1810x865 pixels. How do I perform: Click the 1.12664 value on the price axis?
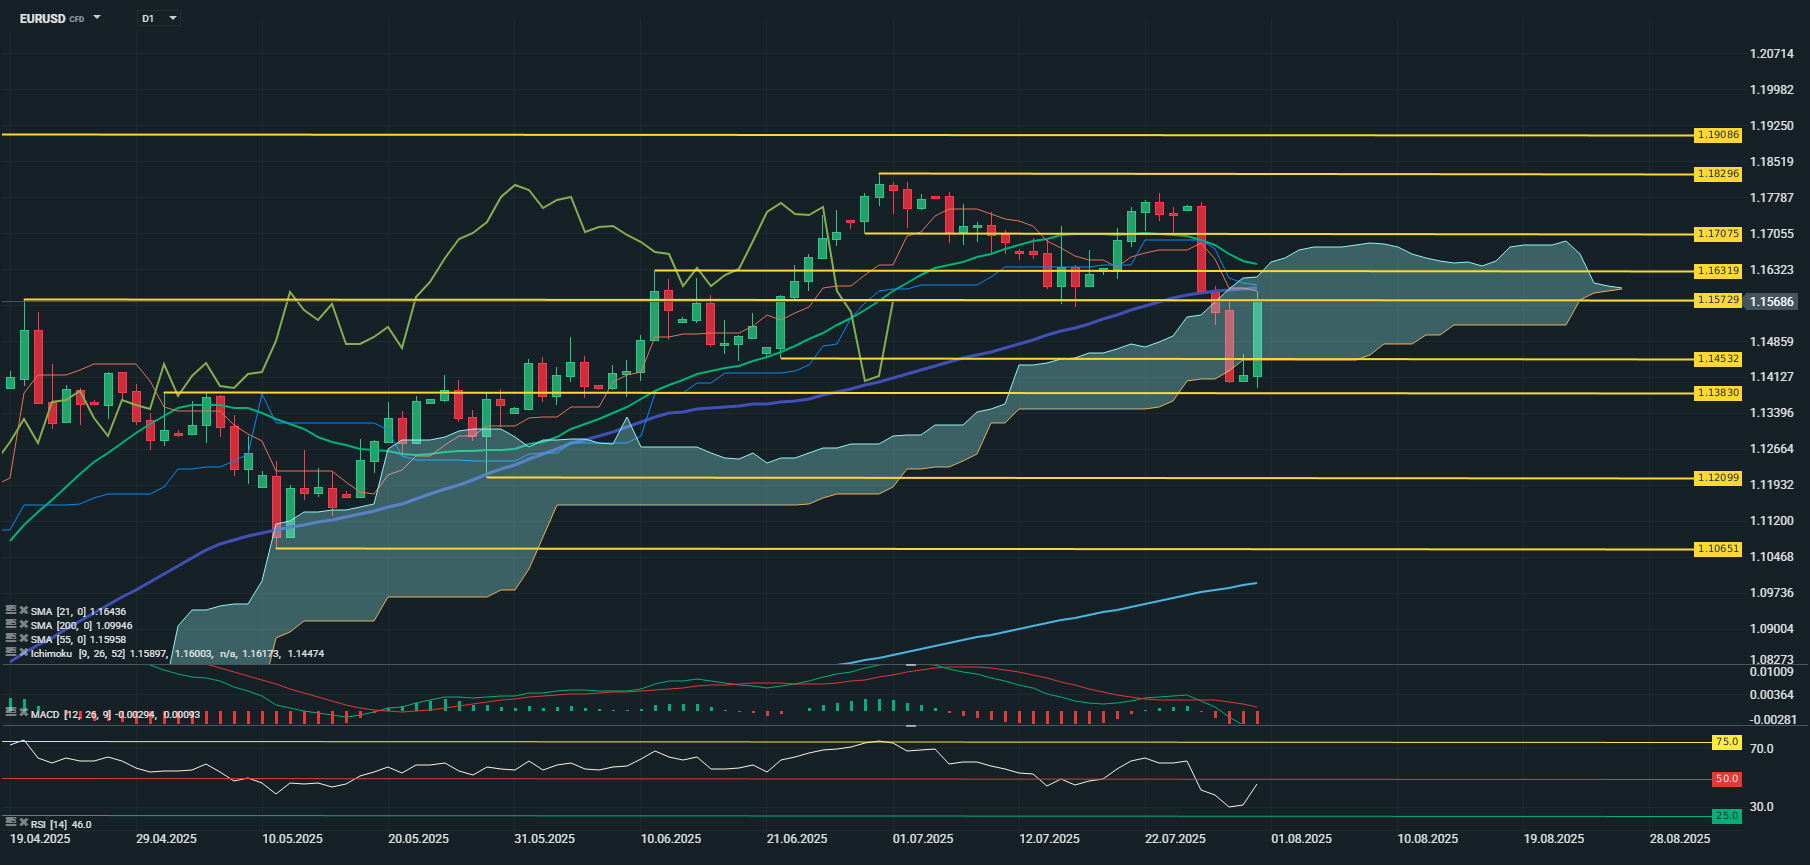click(x=1771, y=449)
